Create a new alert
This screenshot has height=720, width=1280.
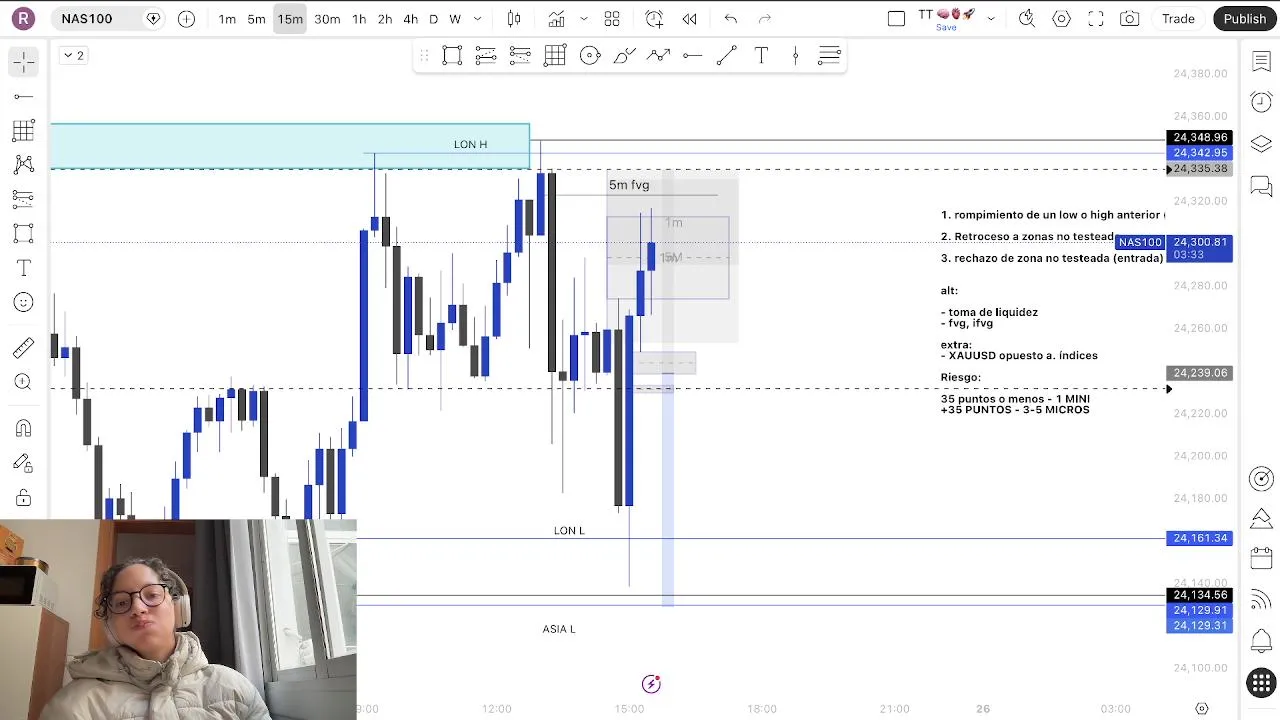[654, 19]
